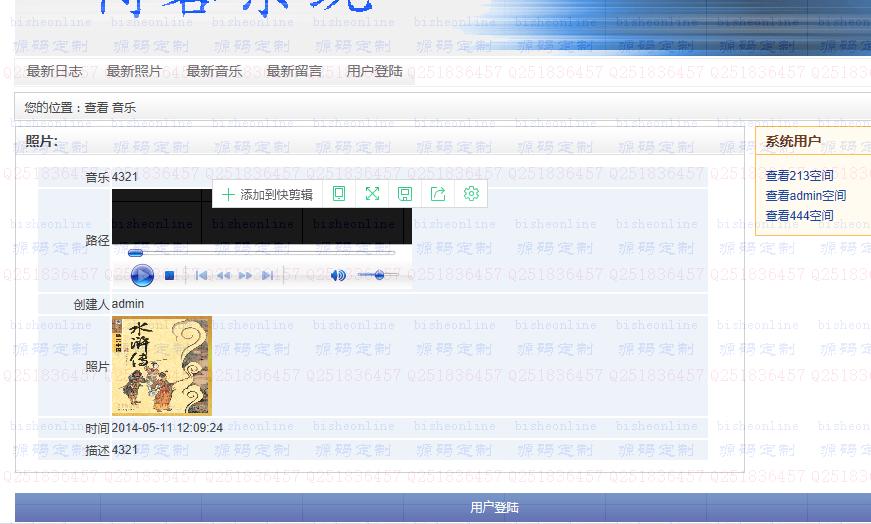Open the 最新音乐 menu item
The image size is (871, 524).
214,71
